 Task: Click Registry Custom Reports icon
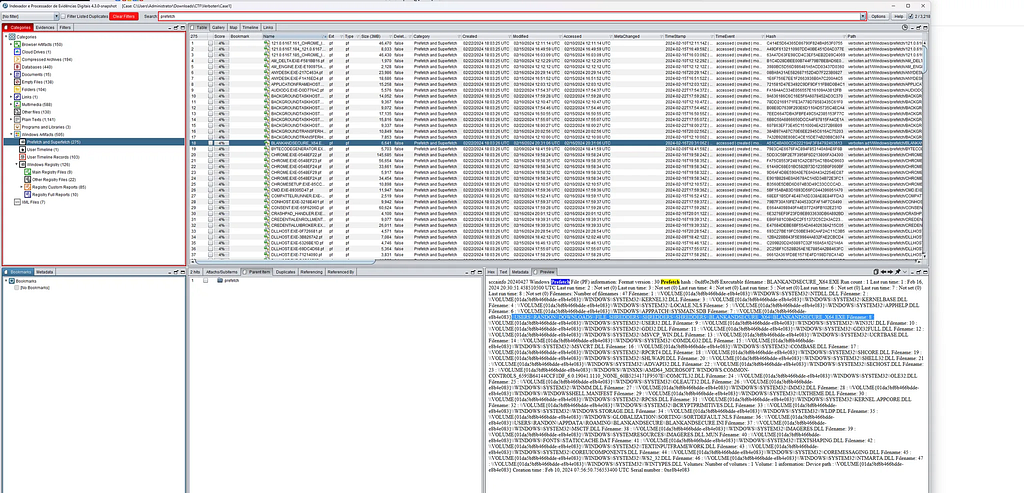pos(27,187)
